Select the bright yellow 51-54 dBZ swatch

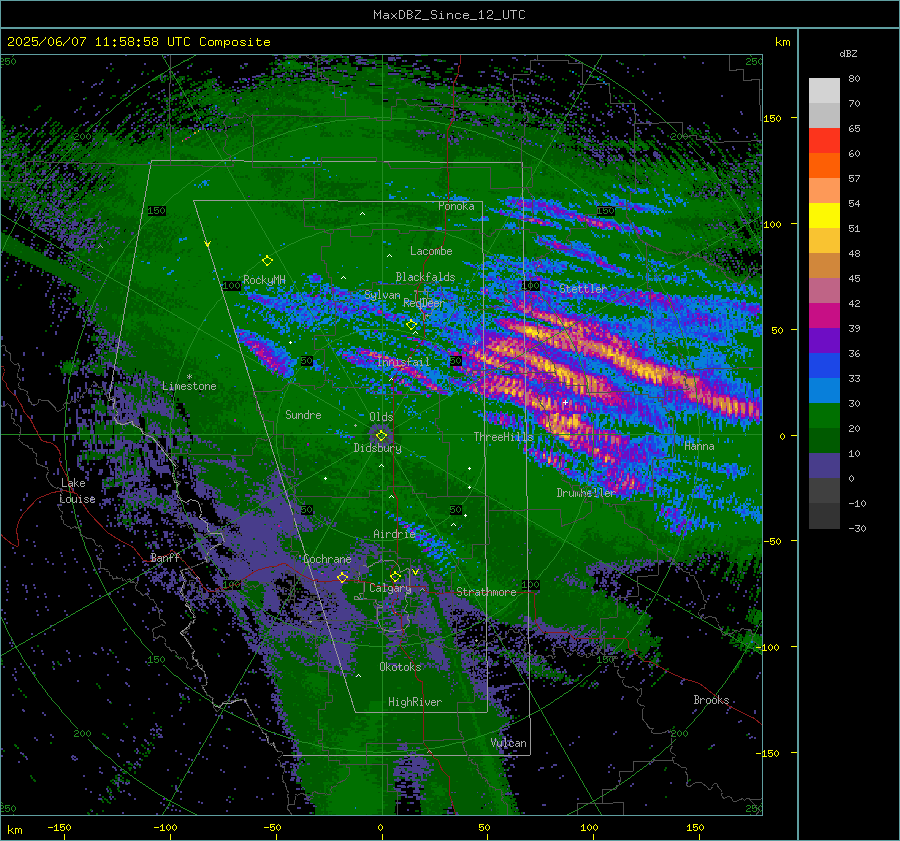824,215
